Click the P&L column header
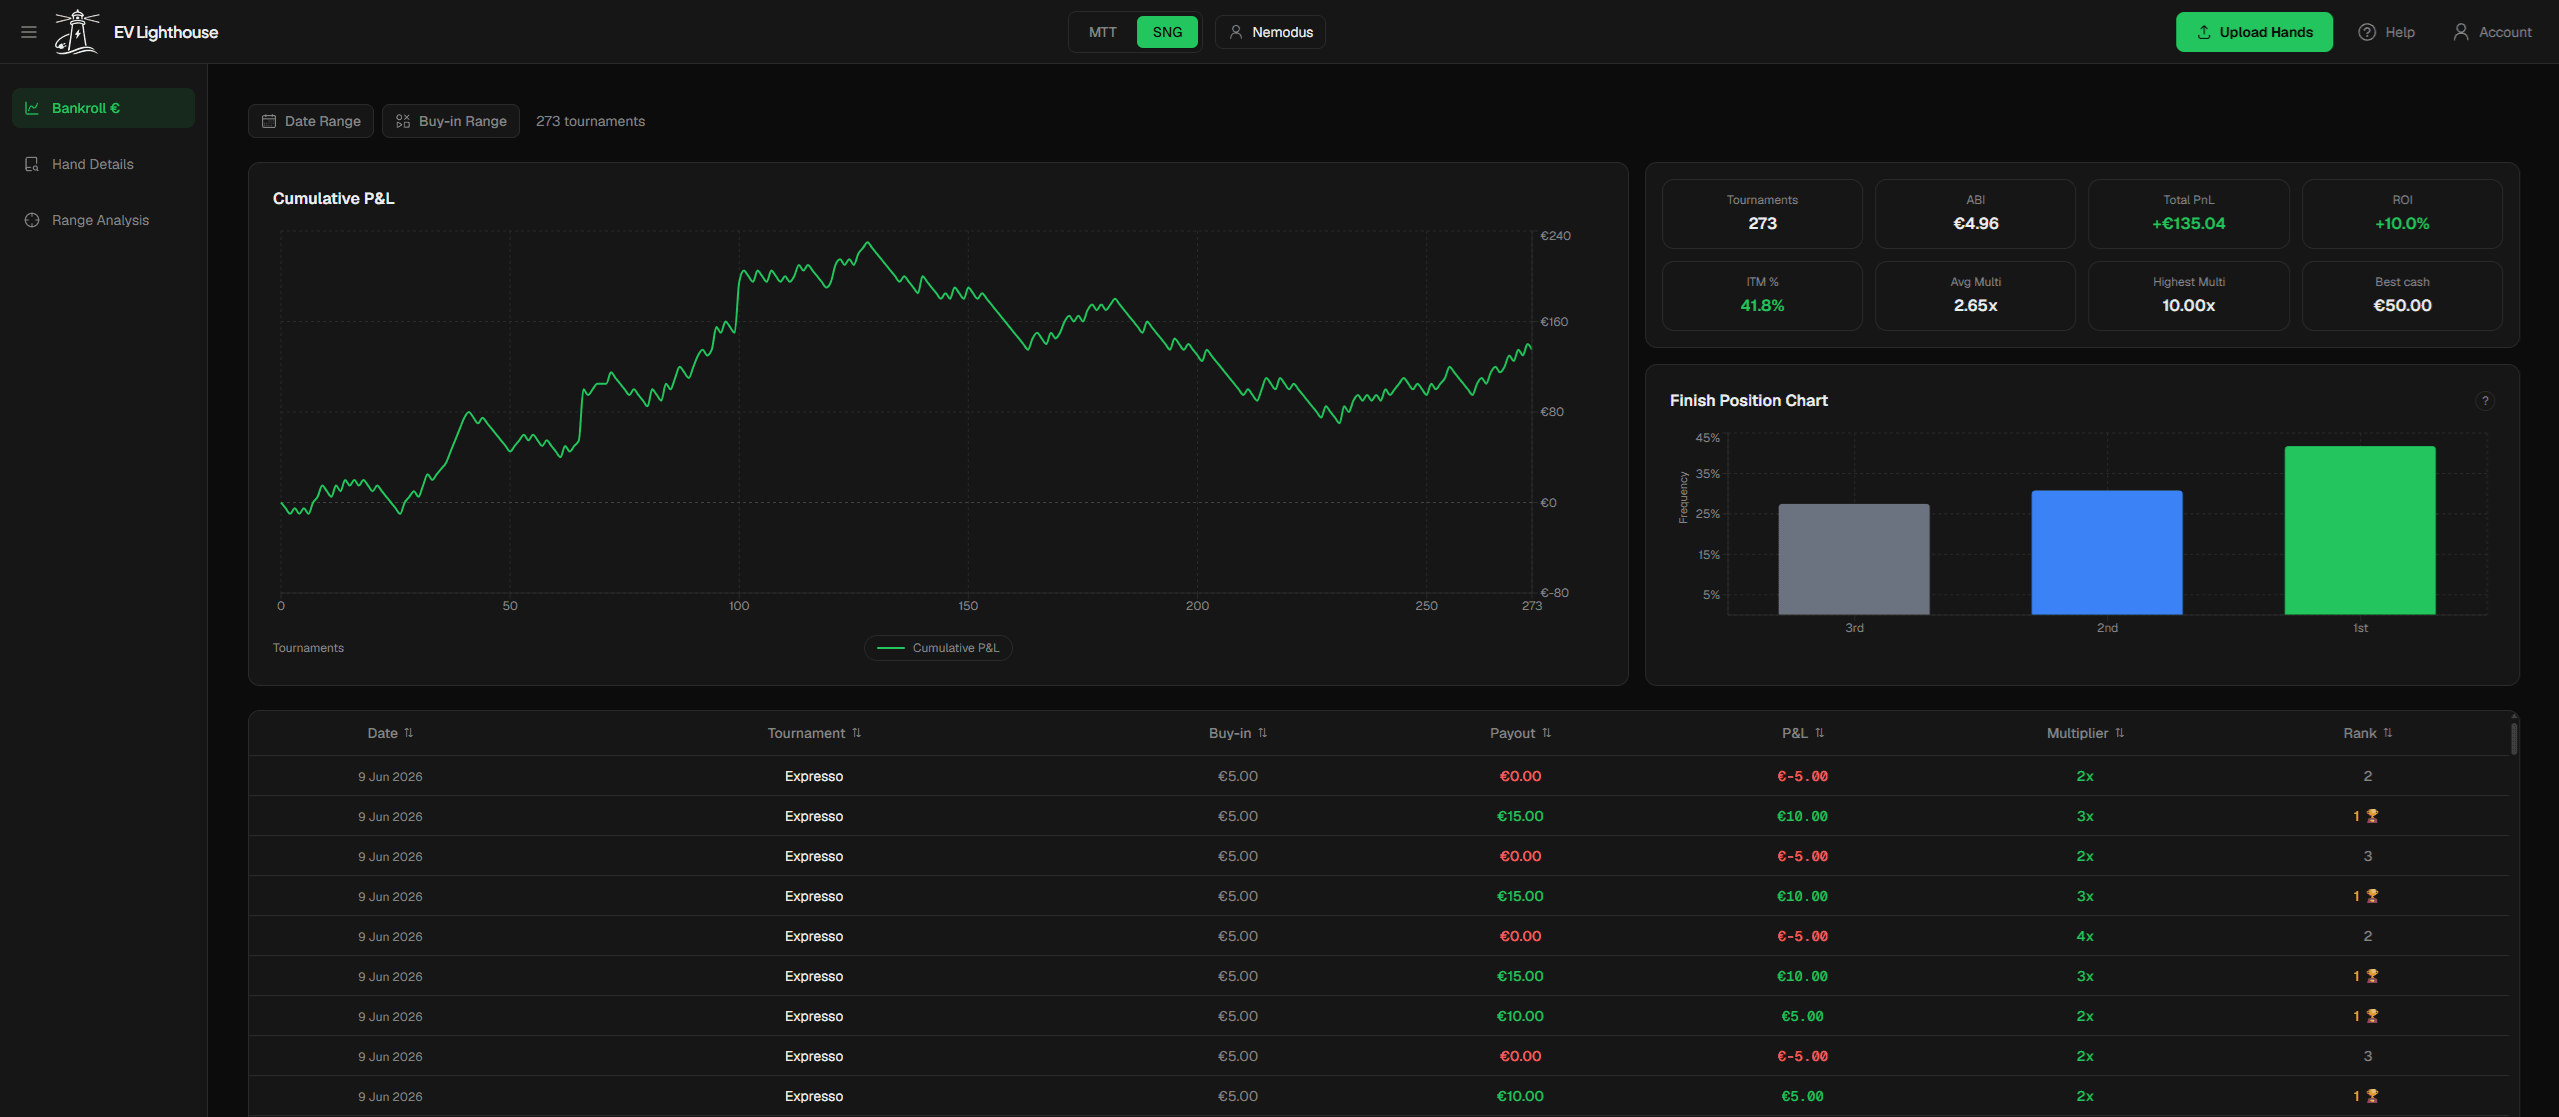This screenshot has height=1117, width=2559. pyautogui.click(x=1803, y=733)
